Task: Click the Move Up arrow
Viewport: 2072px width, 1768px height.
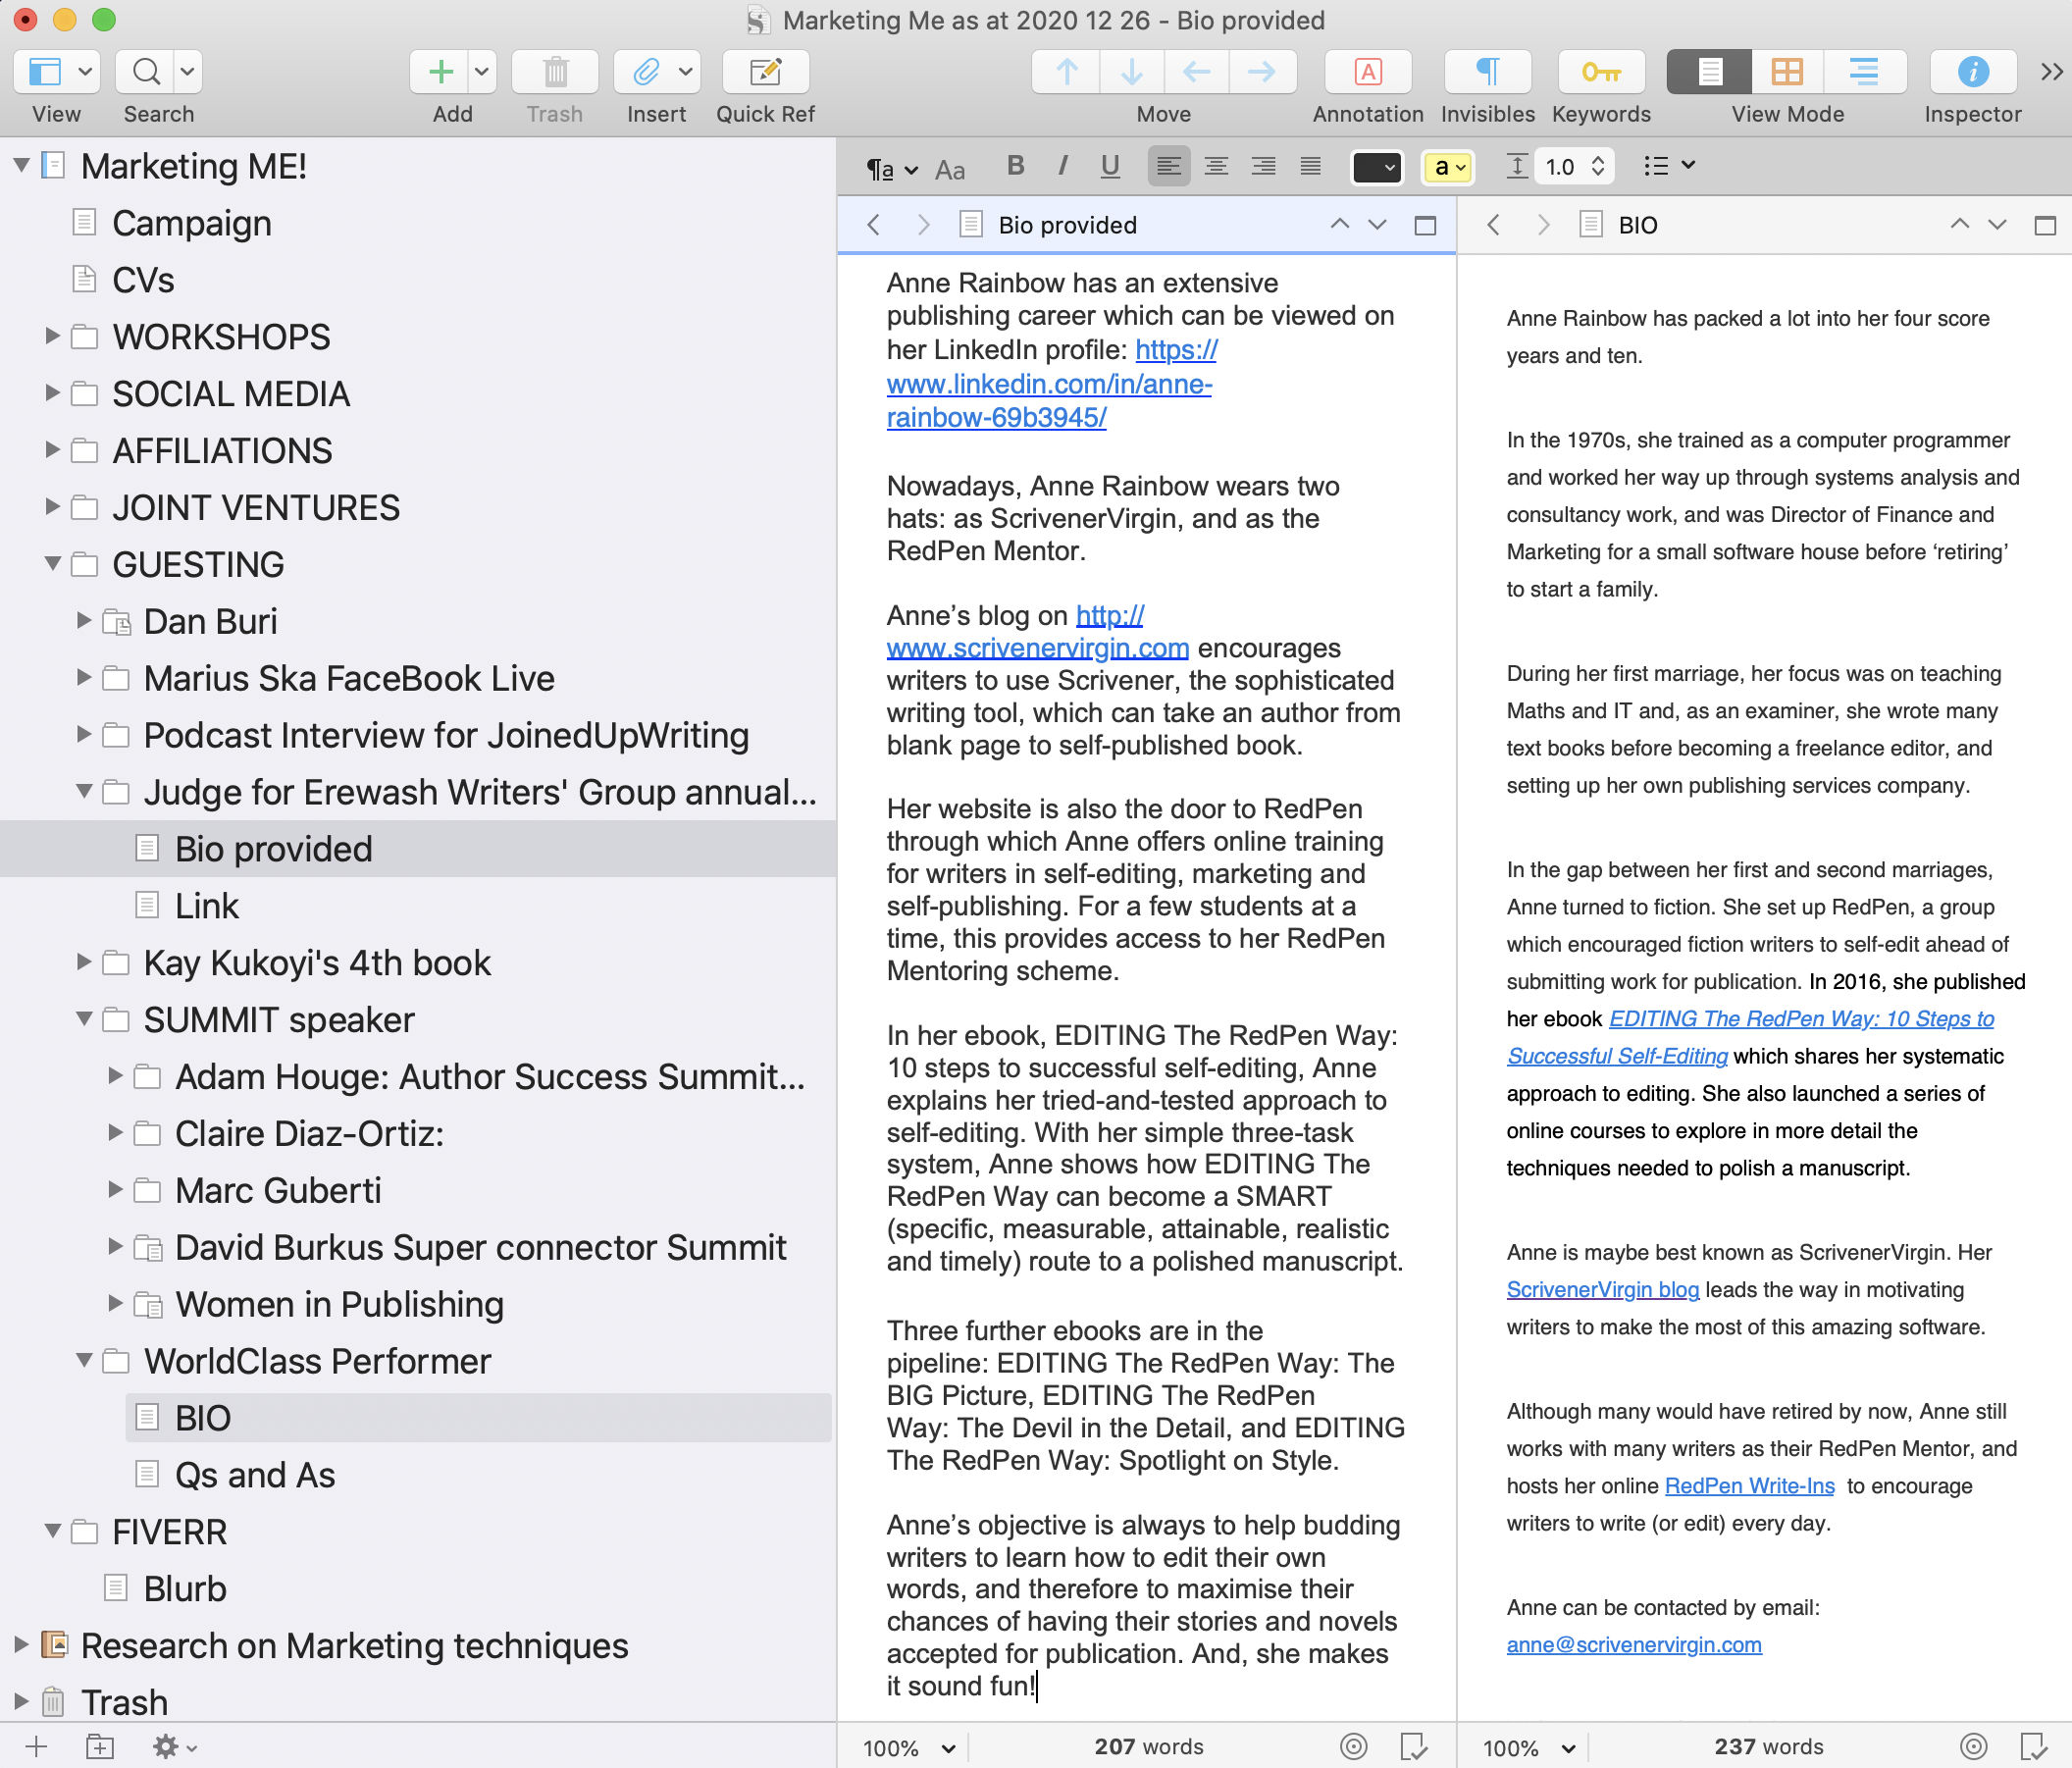Action: click(x=1066, y=72)
